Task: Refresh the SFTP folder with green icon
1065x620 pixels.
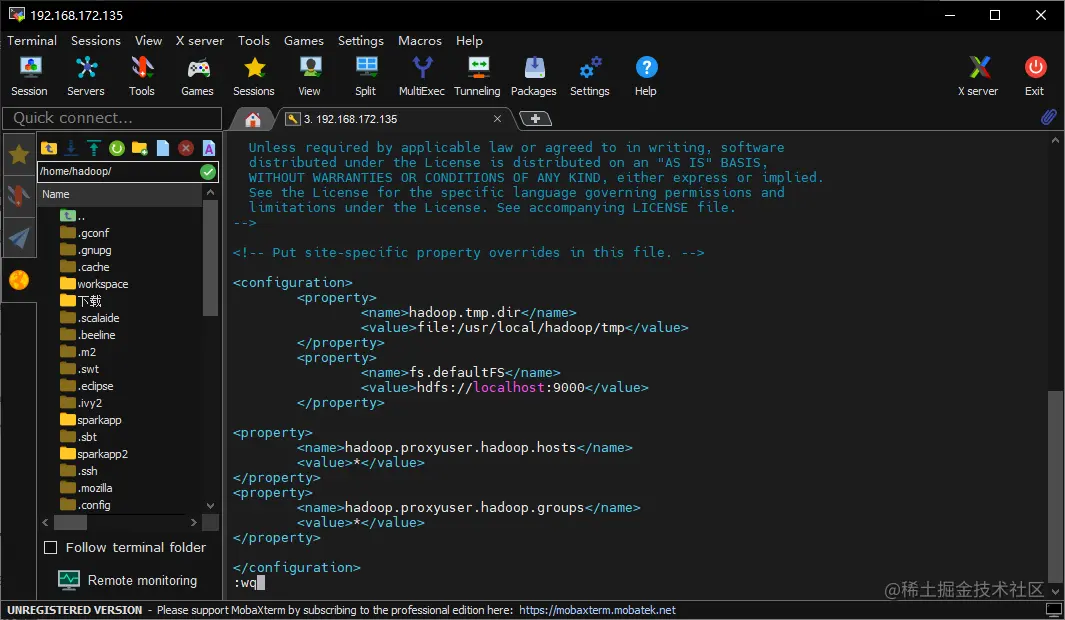Action: [117, 148]
